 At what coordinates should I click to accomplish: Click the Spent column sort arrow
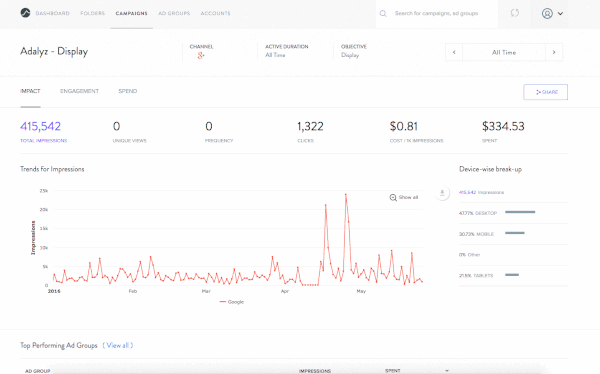(x=447, y=371)
